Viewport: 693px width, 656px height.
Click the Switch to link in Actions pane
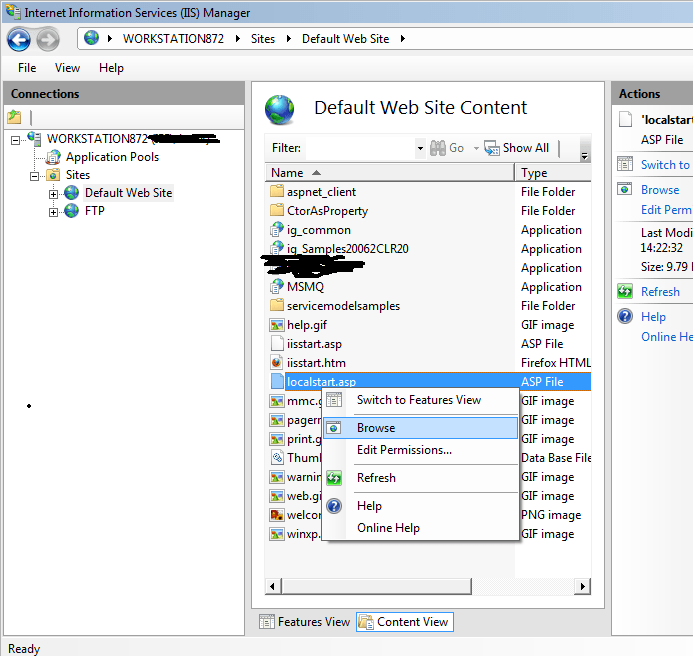665,164
